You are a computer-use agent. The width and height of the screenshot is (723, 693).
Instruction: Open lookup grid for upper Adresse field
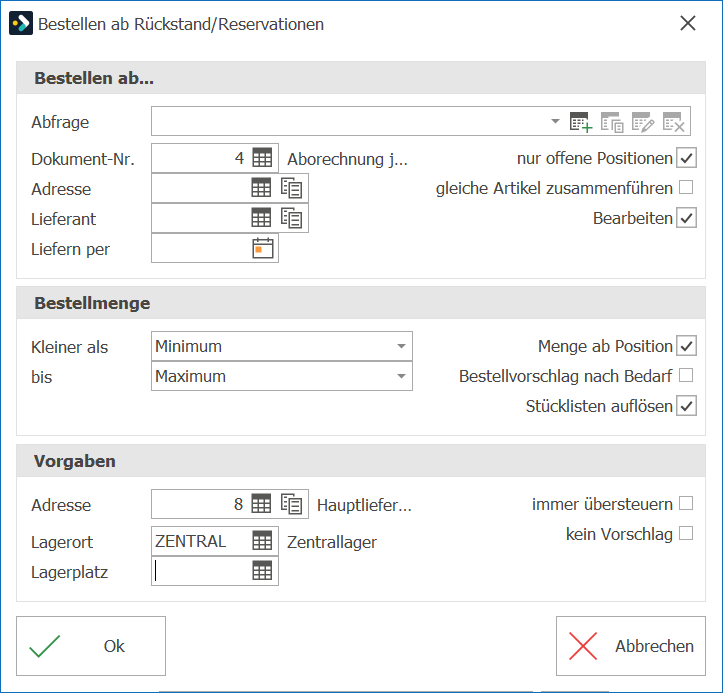click(x=261, y=188)
